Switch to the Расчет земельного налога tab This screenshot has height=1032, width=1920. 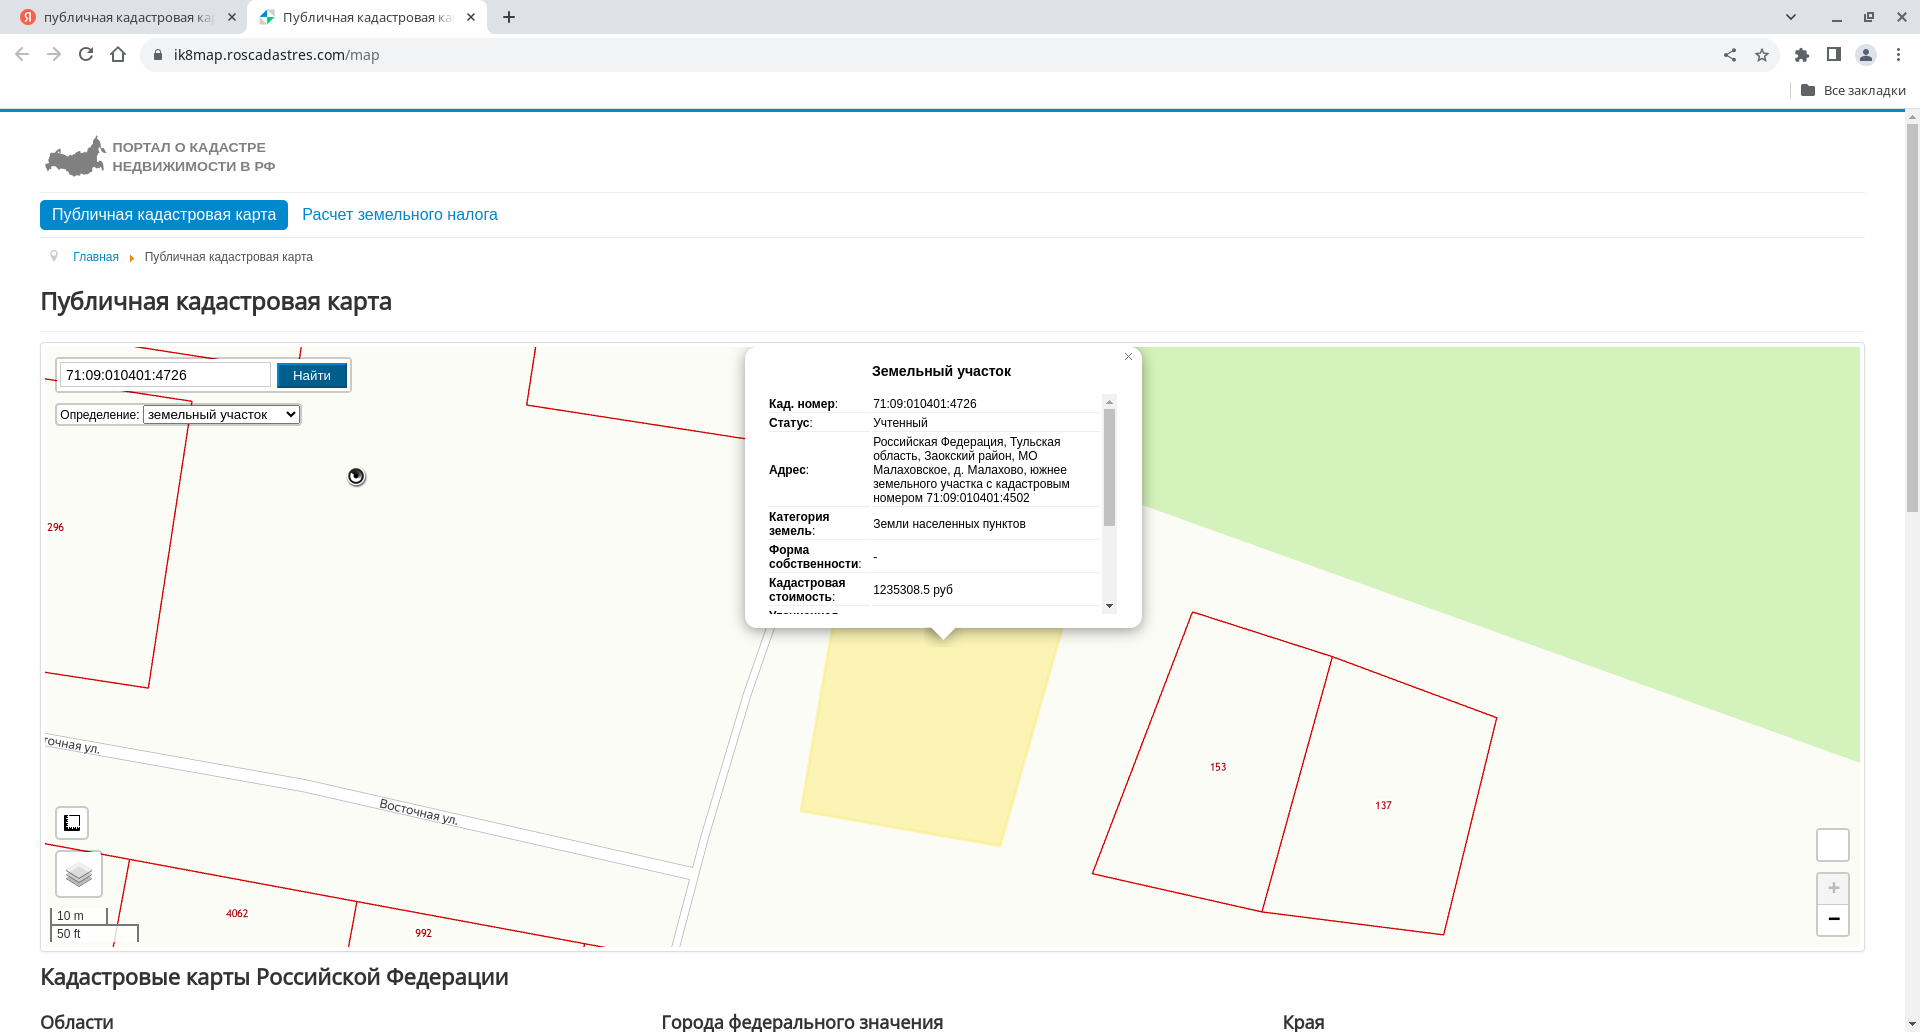(x=399, y=215)
